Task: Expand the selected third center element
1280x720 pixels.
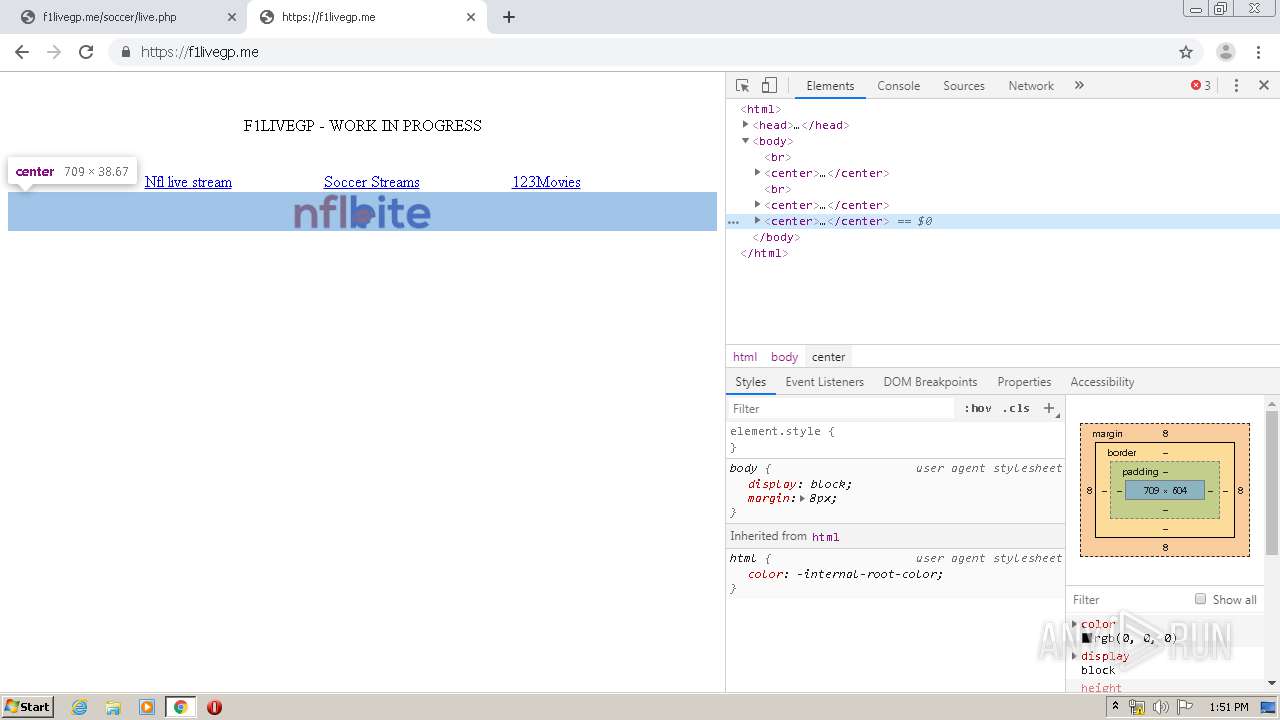Action: click(x=758, y=221)
